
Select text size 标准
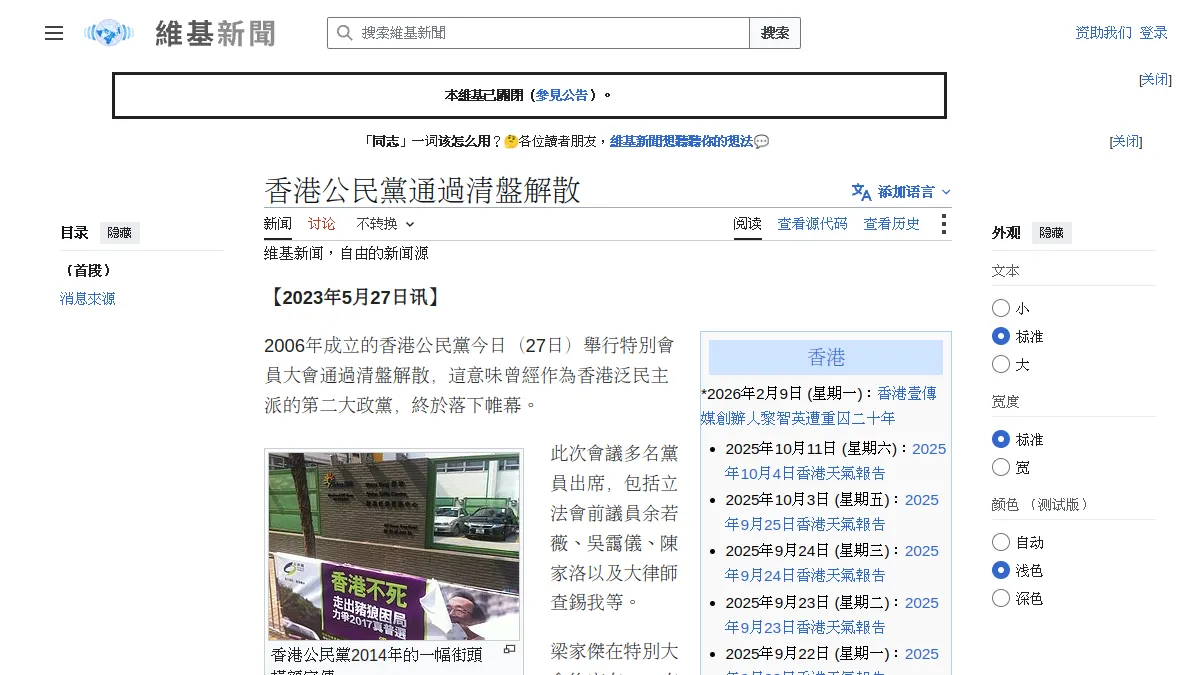pos(1001,336)
